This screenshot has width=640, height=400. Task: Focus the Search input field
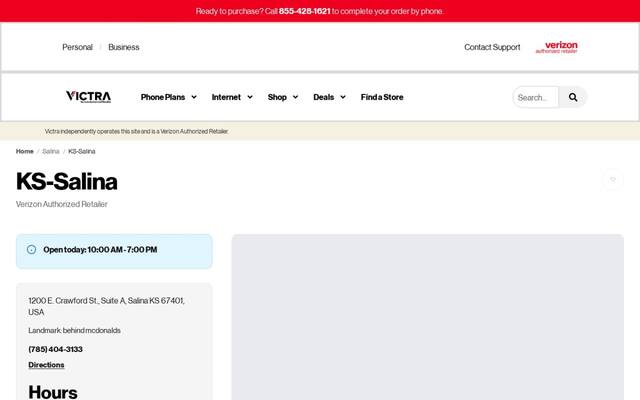pyautogui.click(x=536, y=97)
